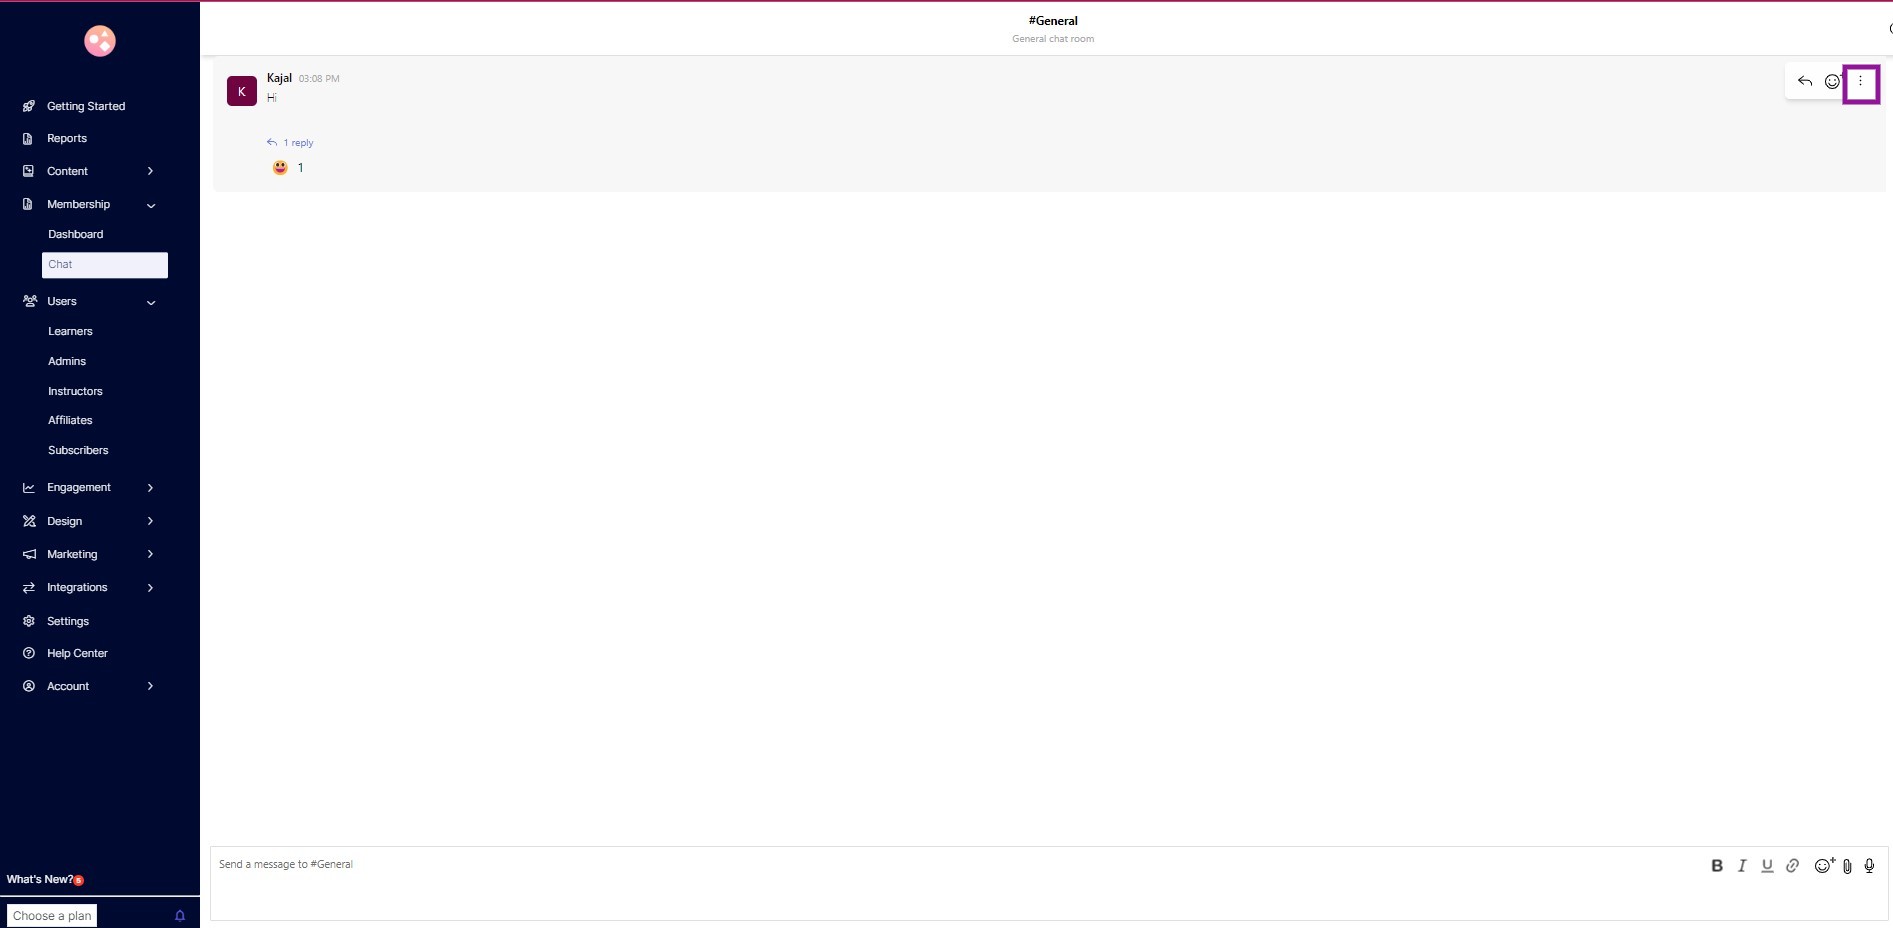Click the Design tools icon
This screenshot has height=928, width=1893.
(29, 521)
